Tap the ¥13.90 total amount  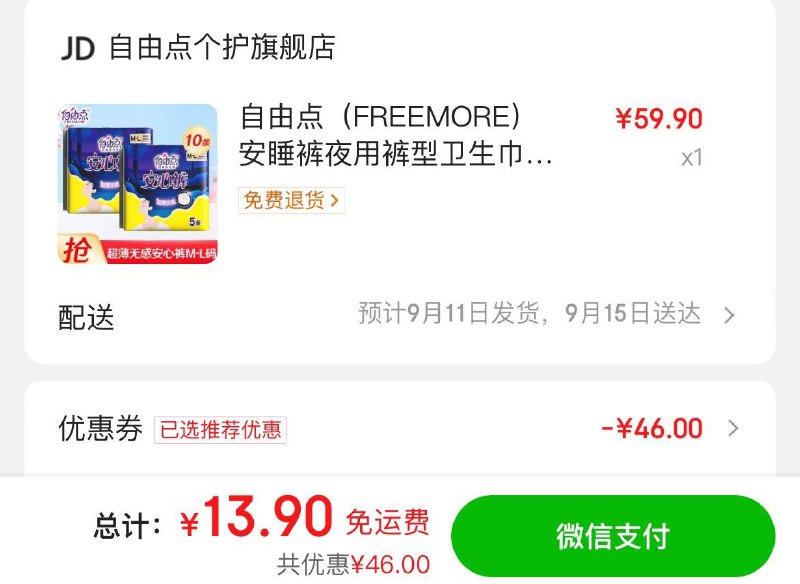tap(256, 517)
